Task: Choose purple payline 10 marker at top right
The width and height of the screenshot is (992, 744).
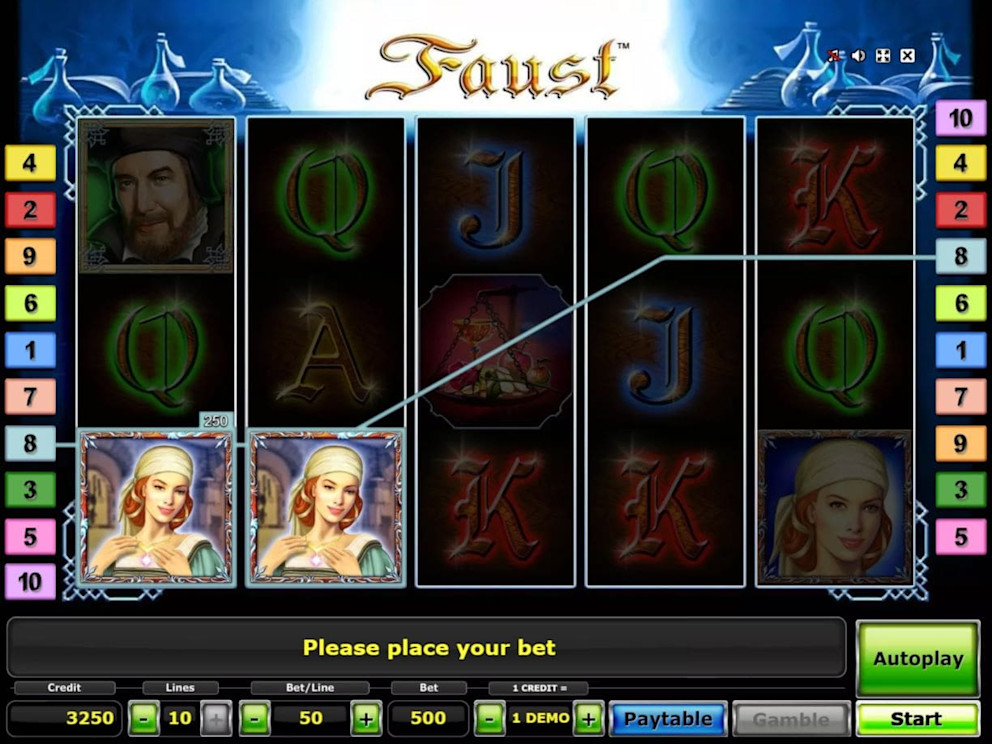Action: (x=960, y=118)
